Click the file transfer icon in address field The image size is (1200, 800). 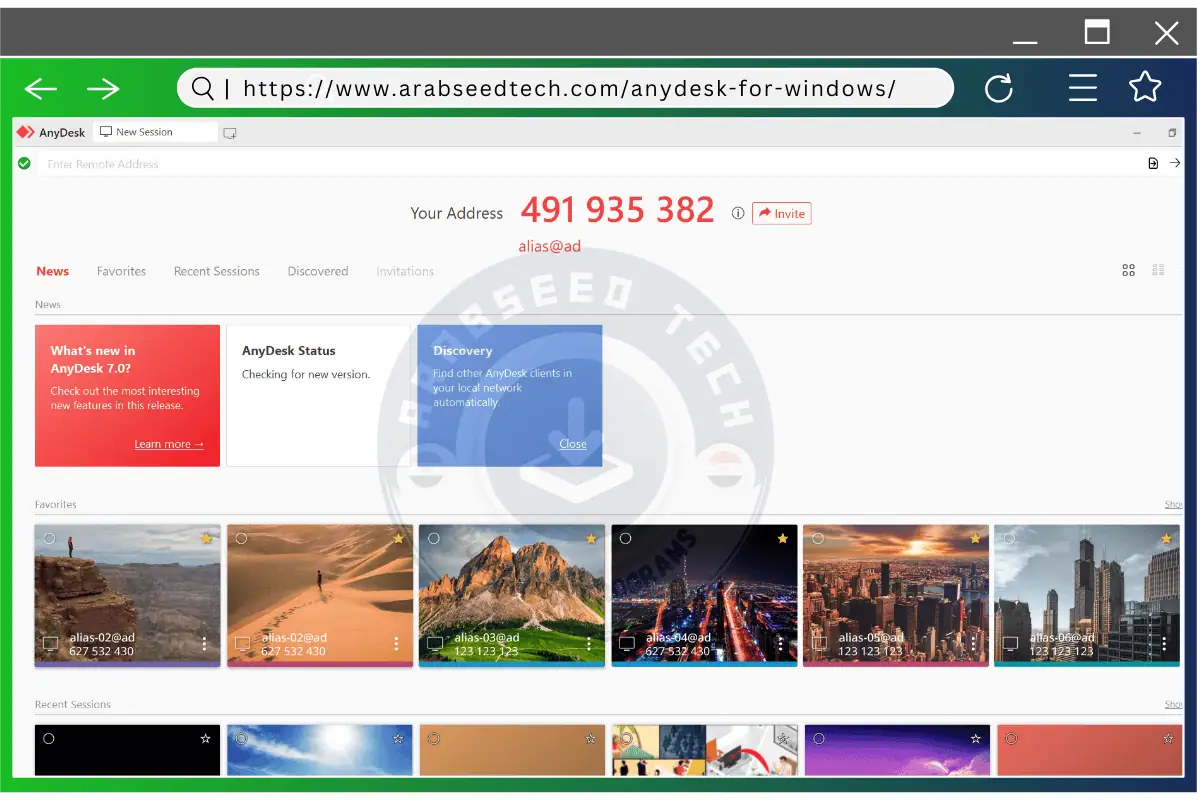pos(1153,162)
